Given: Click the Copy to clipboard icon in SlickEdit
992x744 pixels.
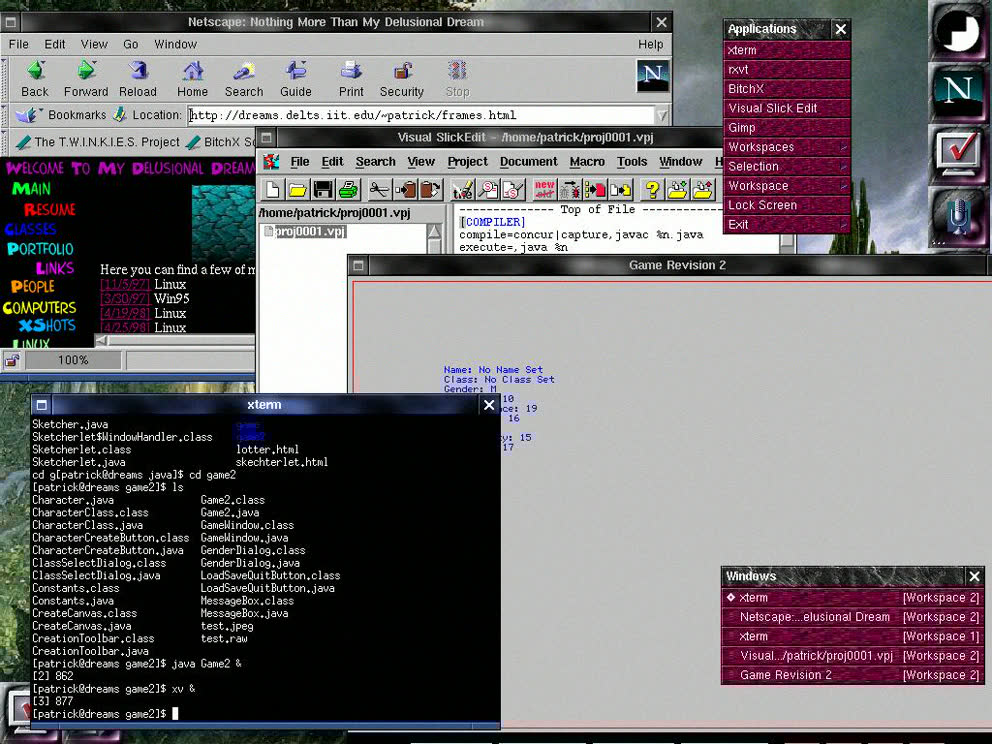Looking at the screenshot, I should point(405,189).
